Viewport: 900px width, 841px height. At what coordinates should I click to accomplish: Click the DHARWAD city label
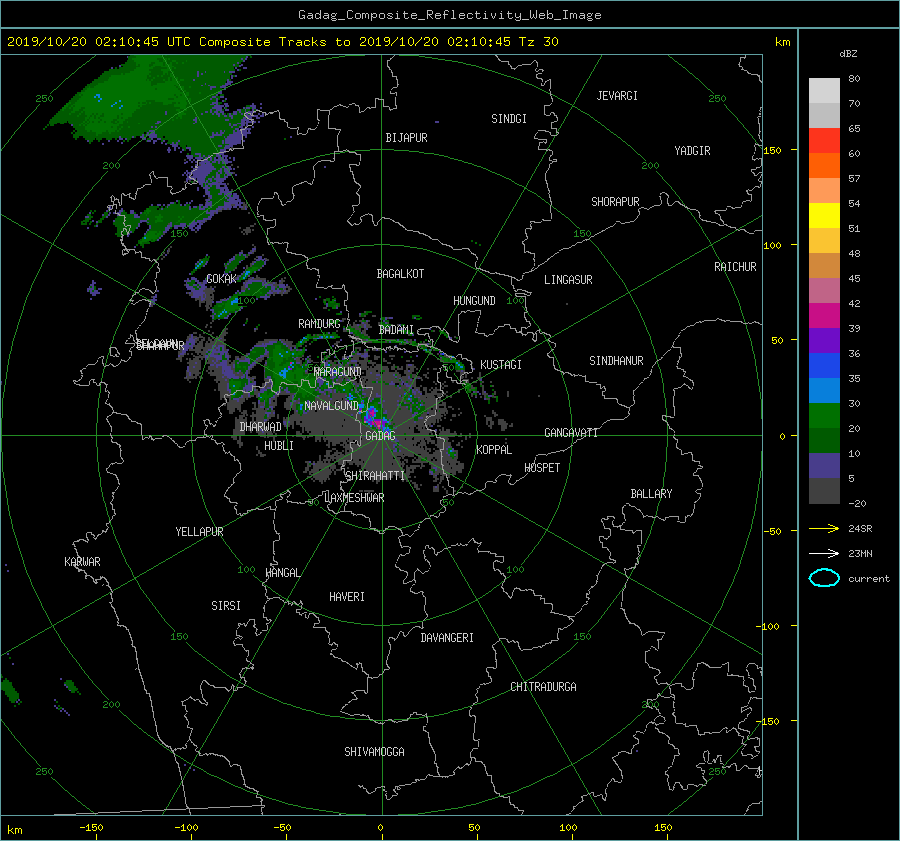click(x=261, y=427)
